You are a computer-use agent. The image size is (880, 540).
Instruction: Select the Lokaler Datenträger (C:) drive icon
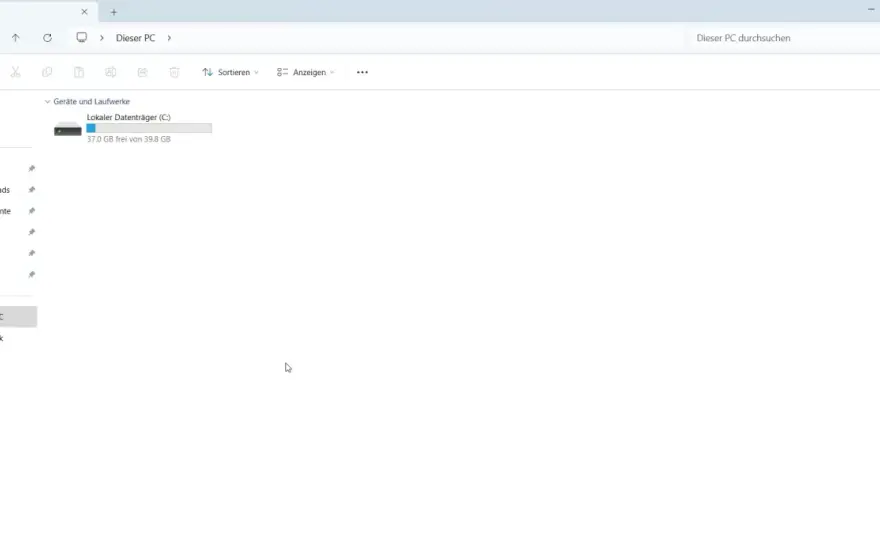(x=68, y=129)
